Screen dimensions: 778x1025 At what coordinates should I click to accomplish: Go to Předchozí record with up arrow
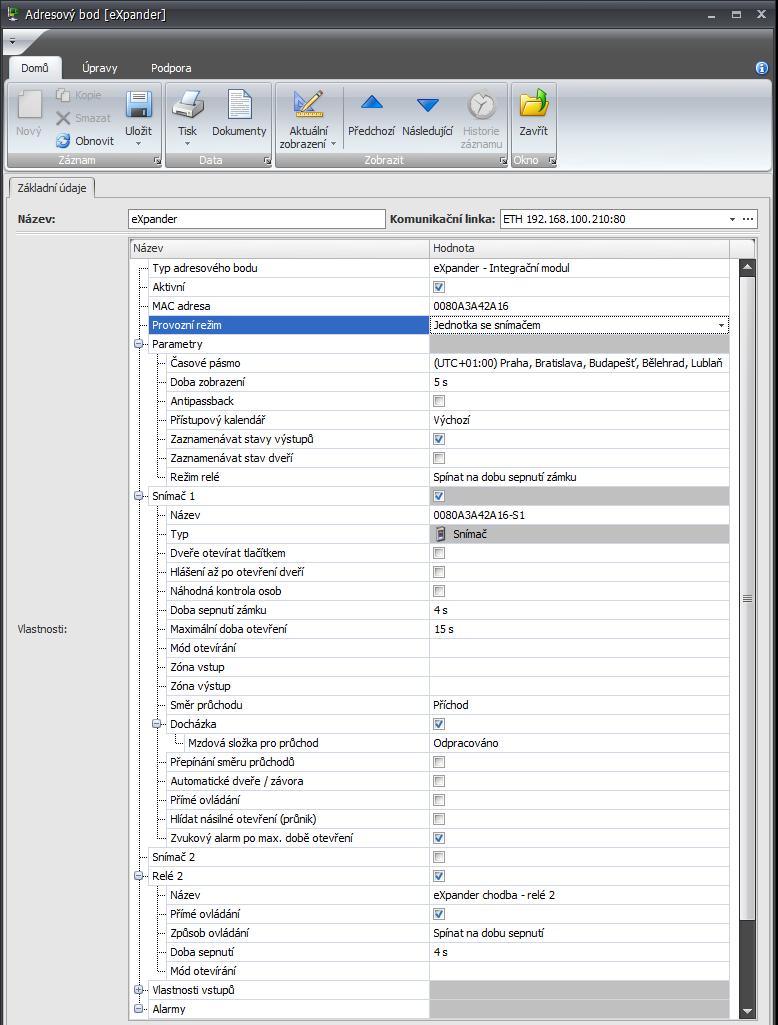[371, 102]
